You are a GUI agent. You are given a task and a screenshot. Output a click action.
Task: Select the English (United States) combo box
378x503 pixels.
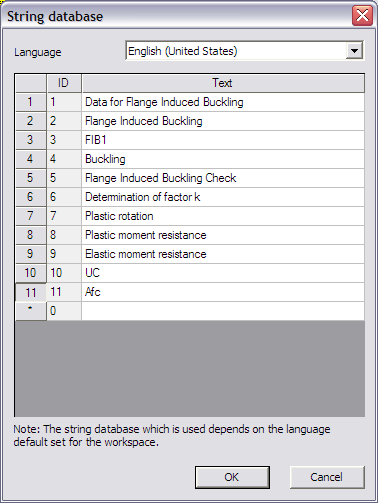click(245, 51)
